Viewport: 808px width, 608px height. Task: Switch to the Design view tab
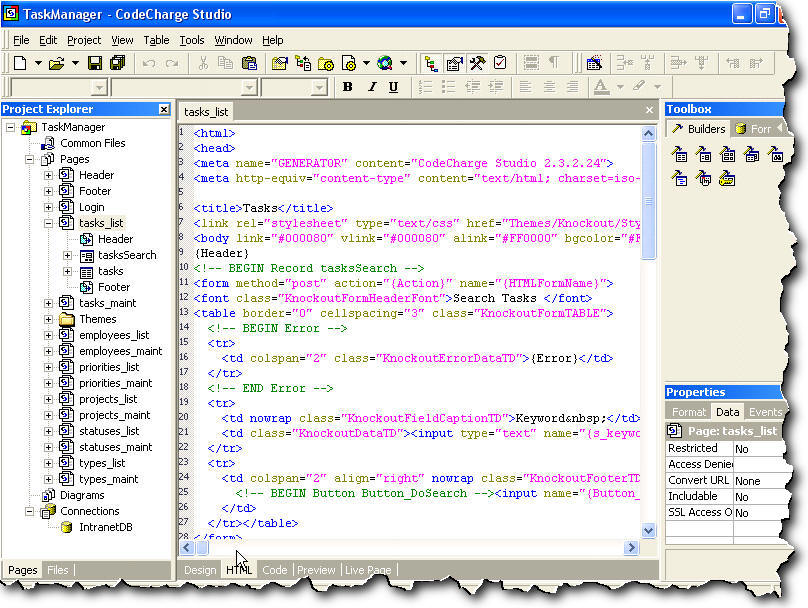[200, 570]
